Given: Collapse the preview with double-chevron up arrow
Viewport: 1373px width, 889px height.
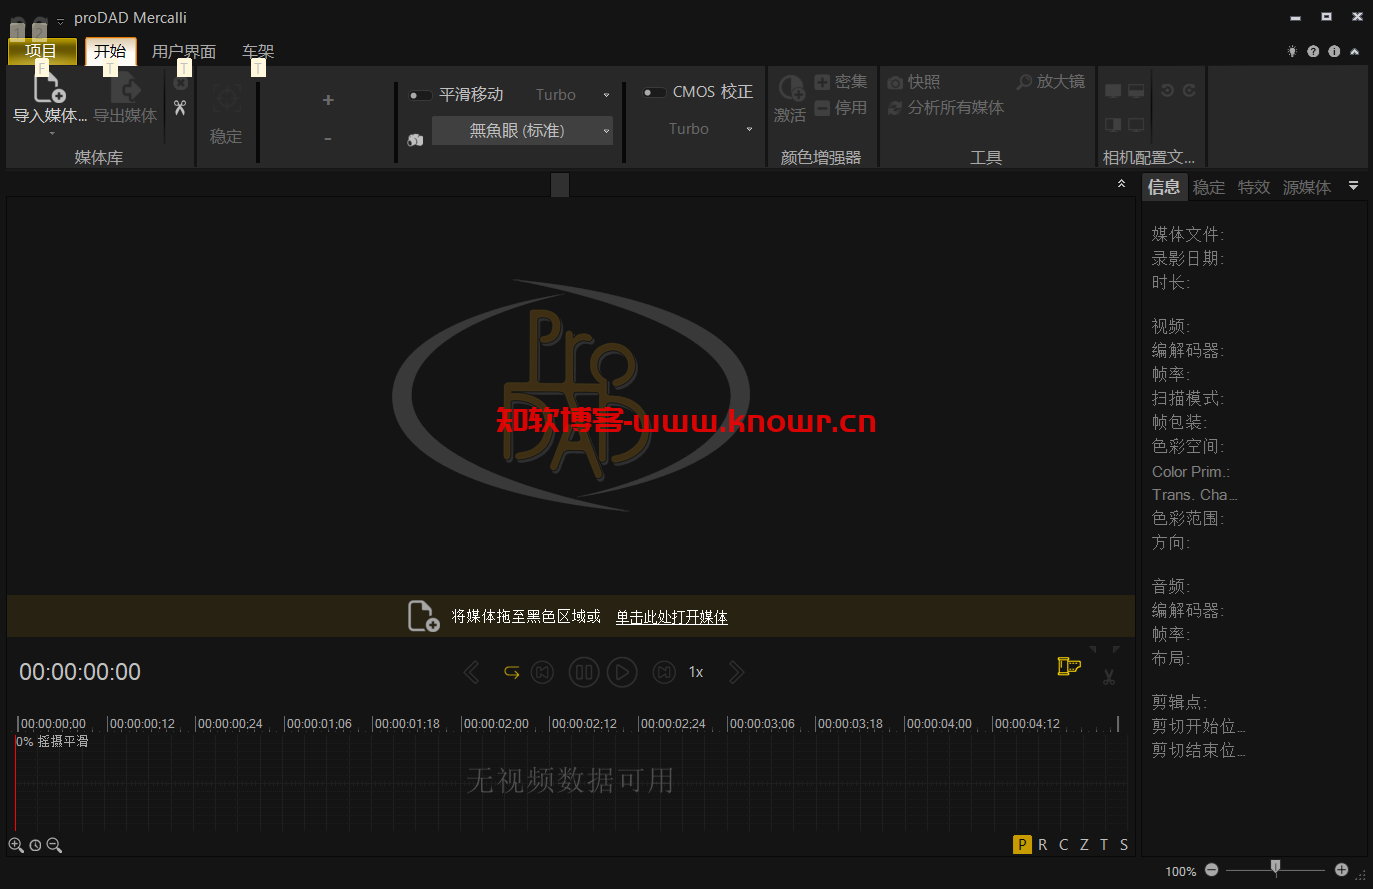Looking at the screenshot, I should tap(1121, 184).
